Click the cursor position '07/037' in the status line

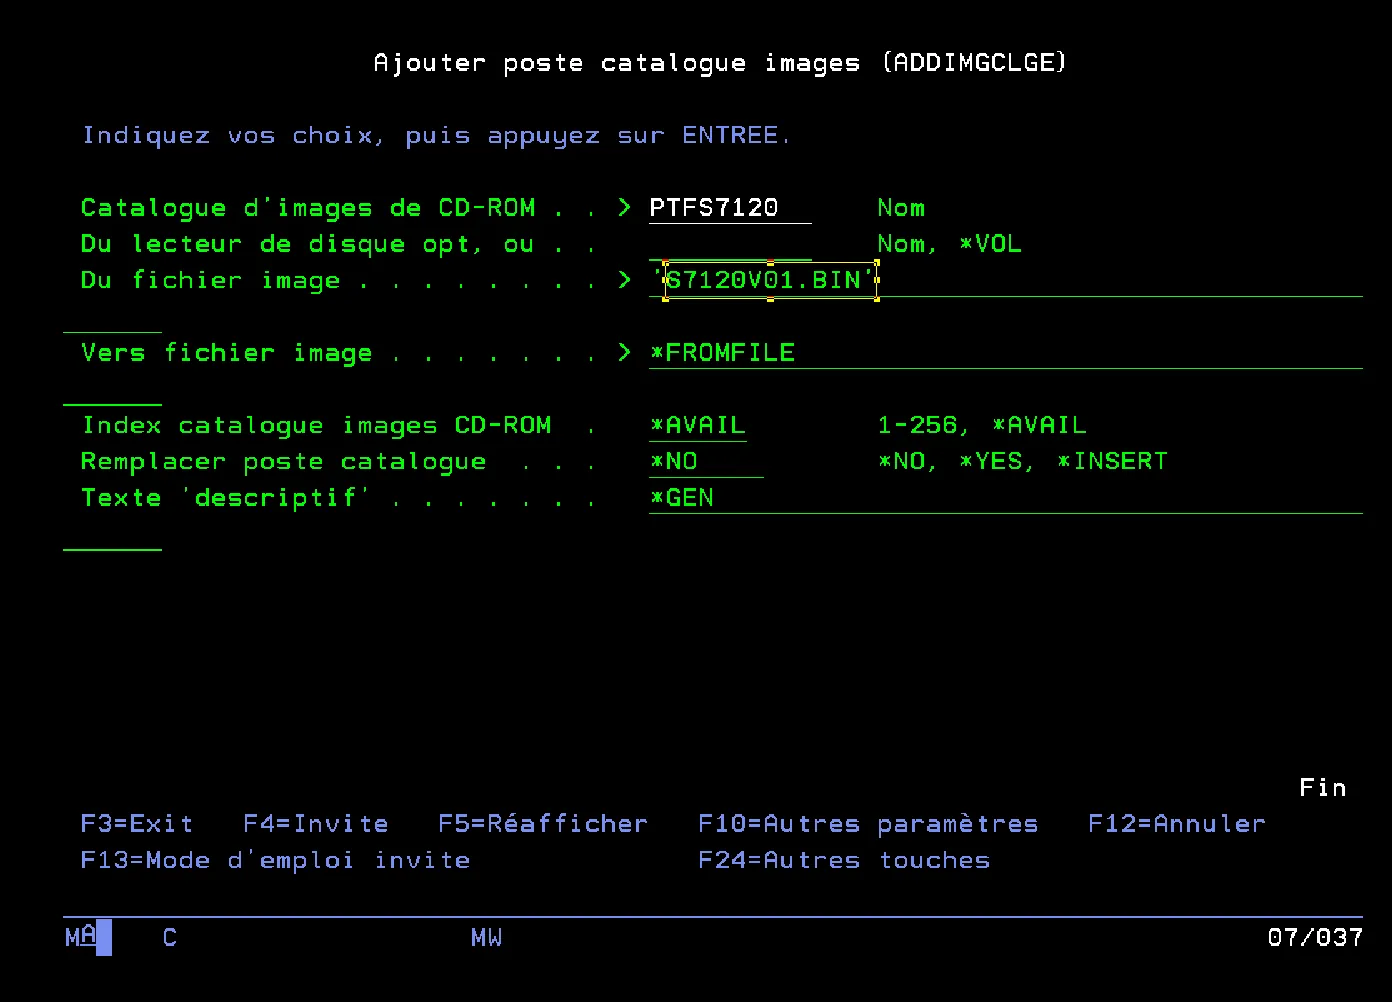[x=1315, y=938]
